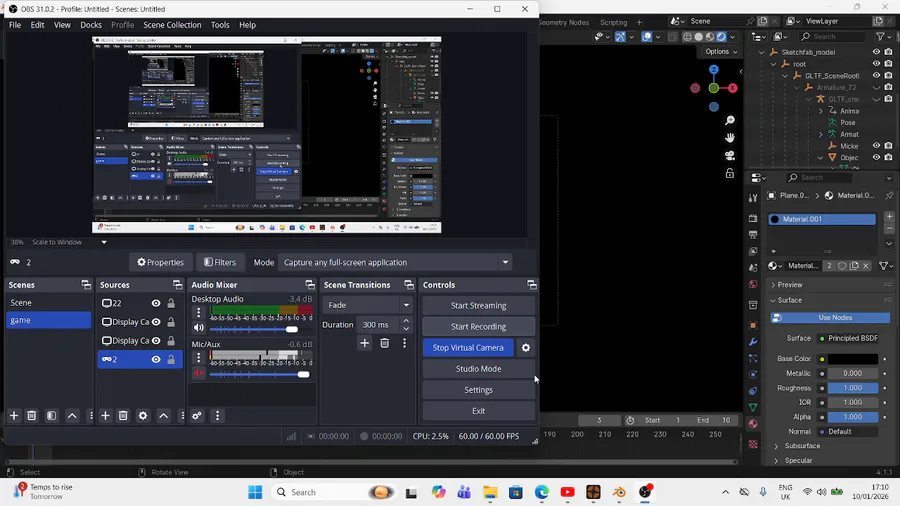
Task: Open Microsoft Edge from the taskbar
Action: 541,492
